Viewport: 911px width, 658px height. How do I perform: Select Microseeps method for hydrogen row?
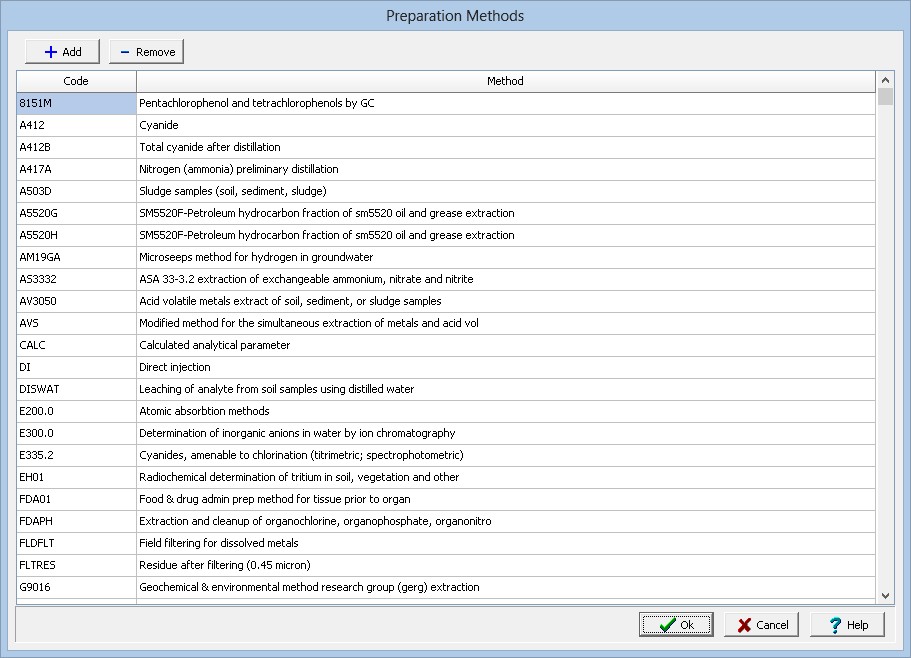(505, 257)
